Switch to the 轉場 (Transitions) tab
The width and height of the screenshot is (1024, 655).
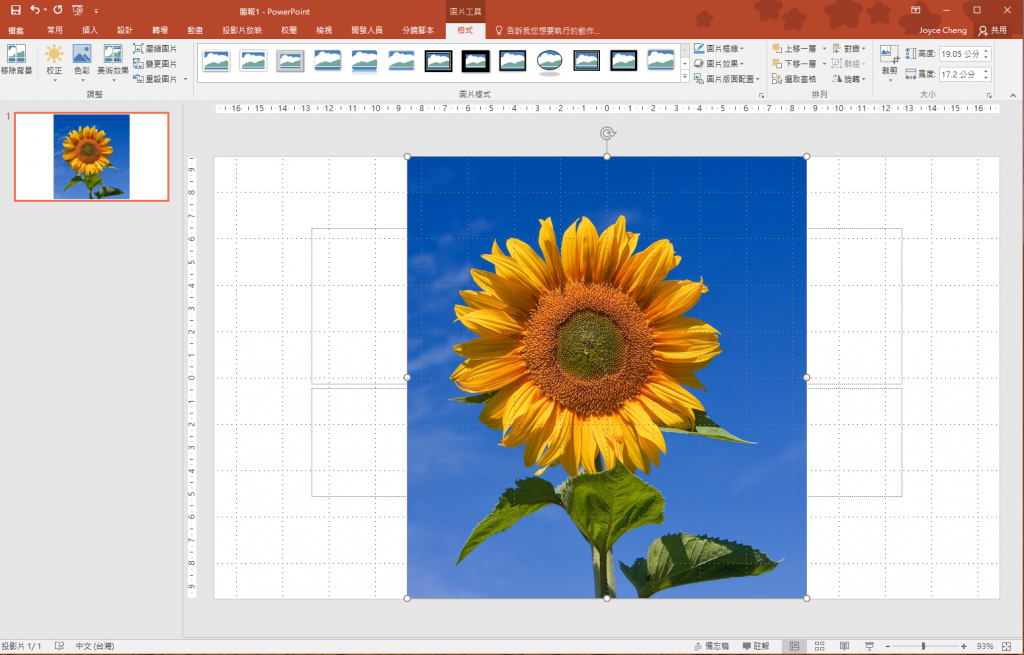point(160,30)
